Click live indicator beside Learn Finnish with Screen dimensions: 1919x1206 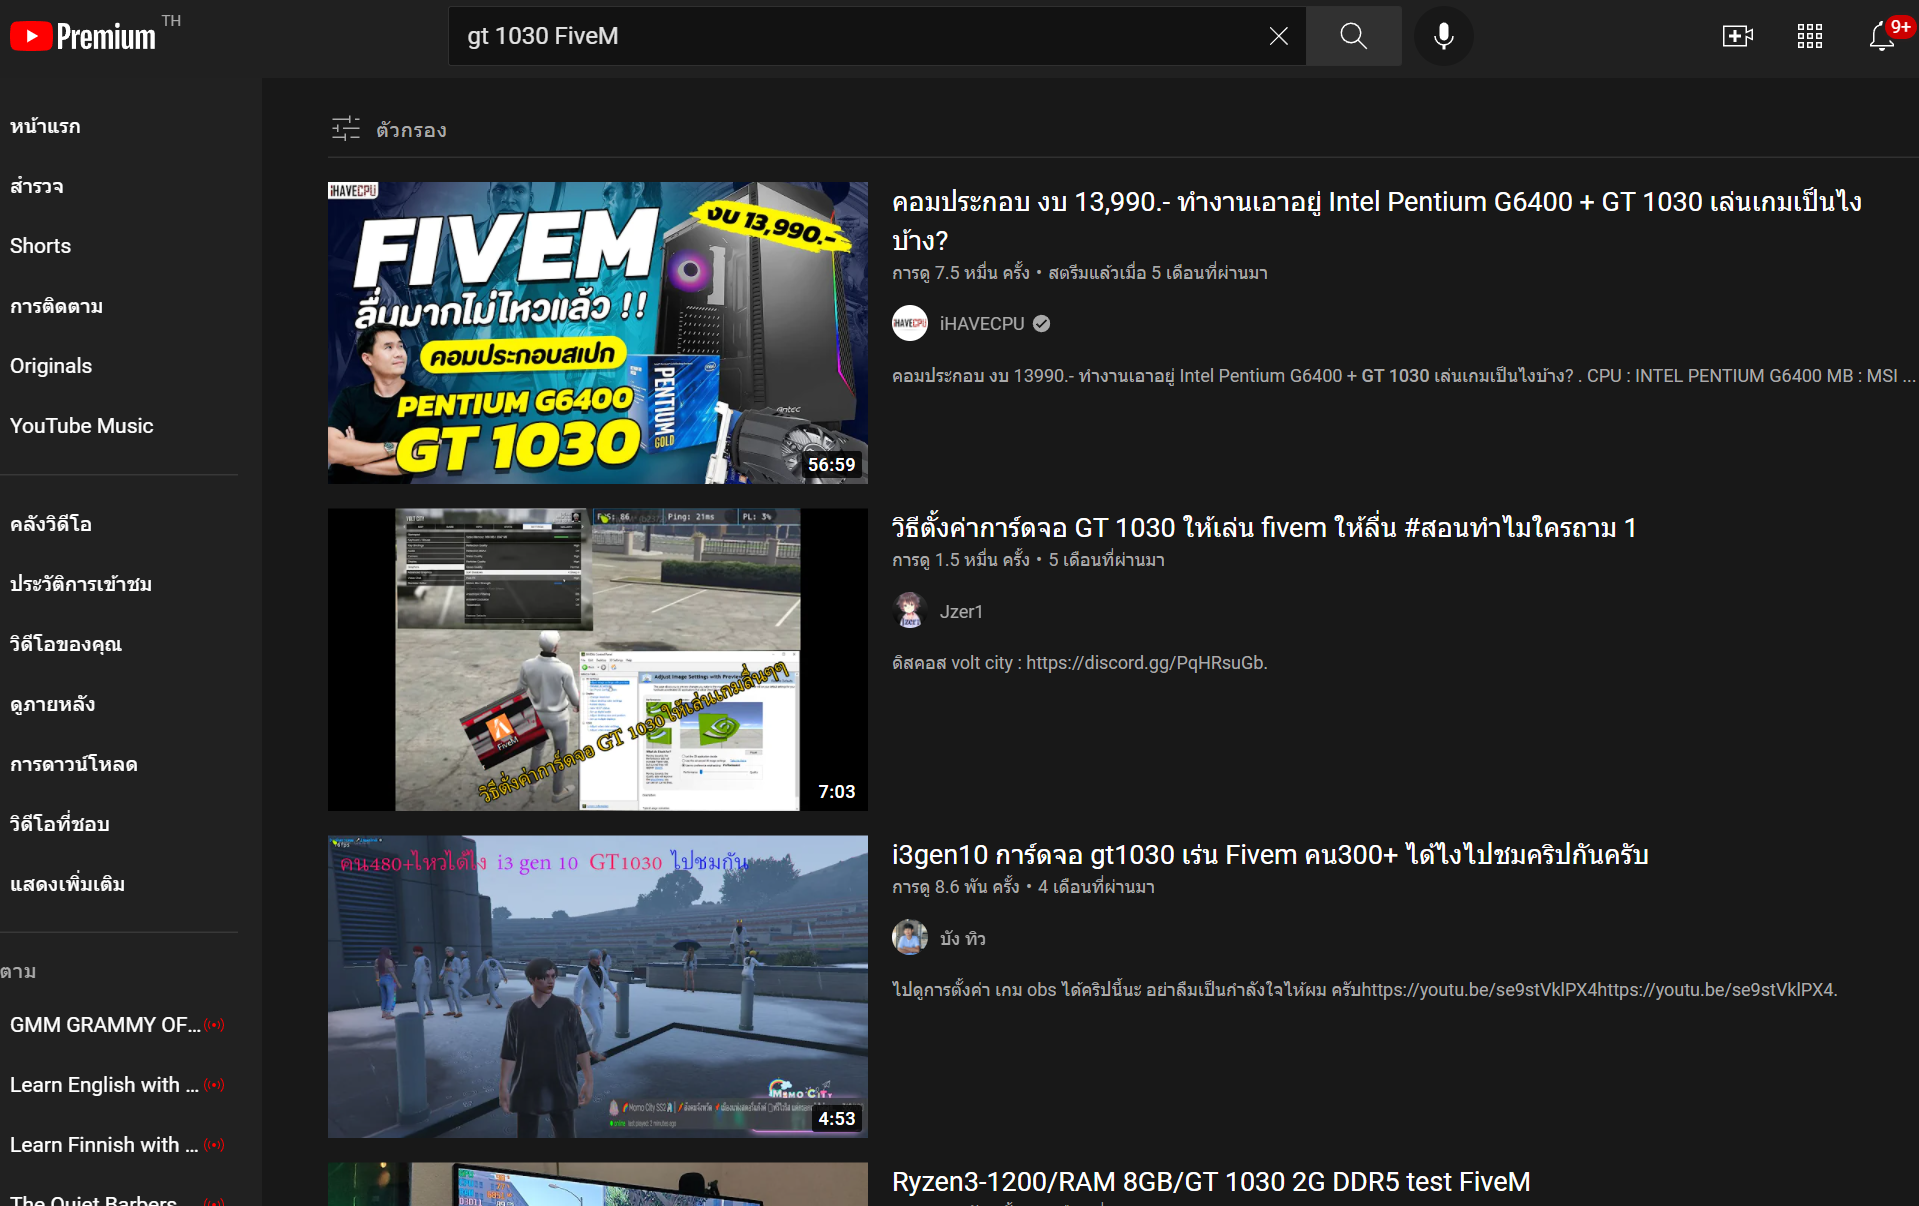[214, 1144]
